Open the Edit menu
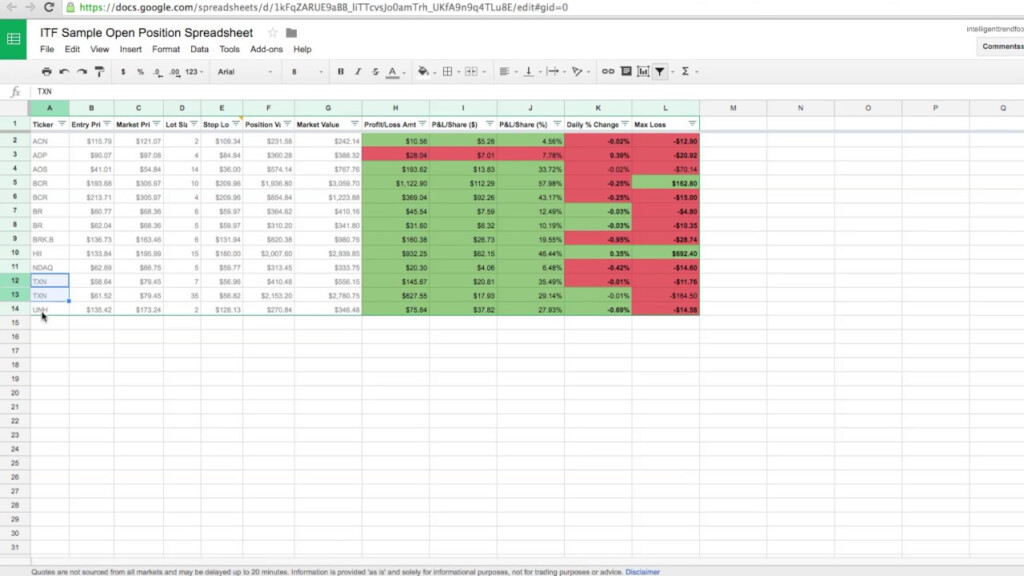Image resolution: width=1024 pixels, height=576 pixels. (72, 49)
